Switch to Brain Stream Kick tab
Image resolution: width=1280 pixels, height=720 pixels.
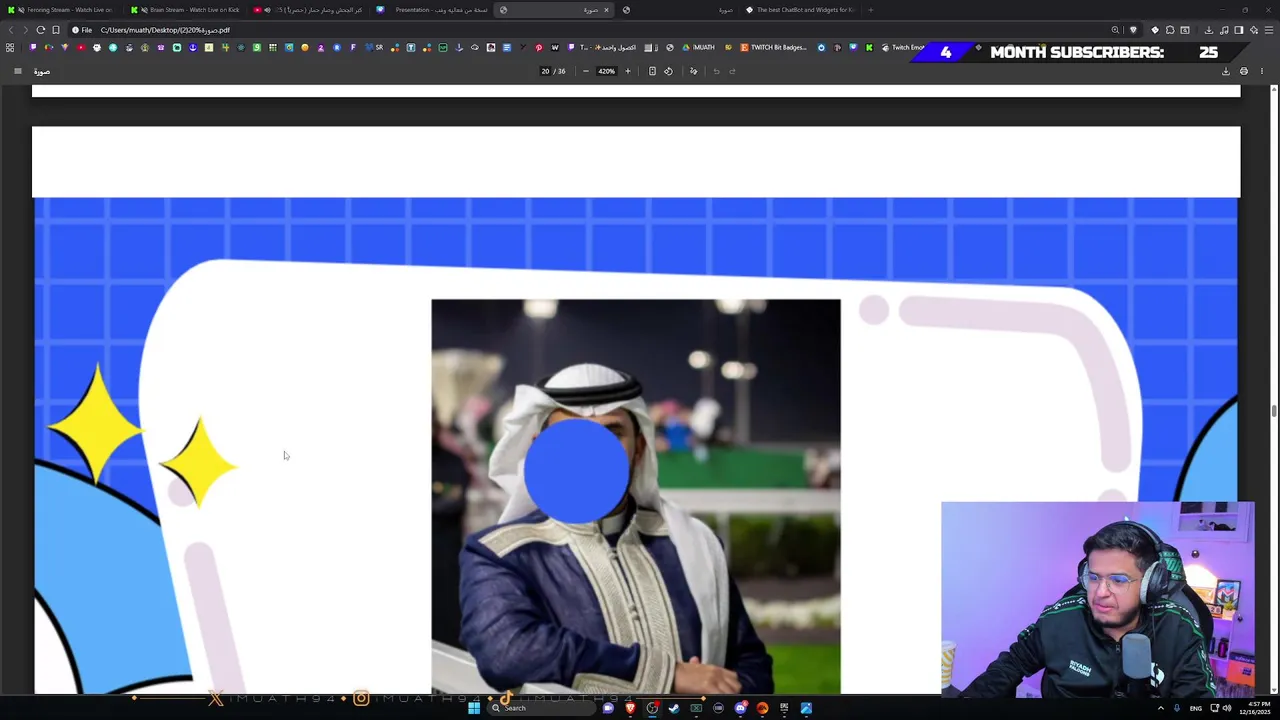[x=188, y=10]
